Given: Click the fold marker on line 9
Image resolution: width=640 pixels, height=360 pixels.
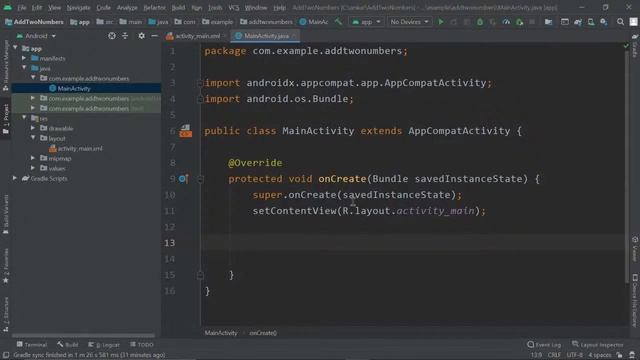Looking at the screenshot, I should click(200, 179).
